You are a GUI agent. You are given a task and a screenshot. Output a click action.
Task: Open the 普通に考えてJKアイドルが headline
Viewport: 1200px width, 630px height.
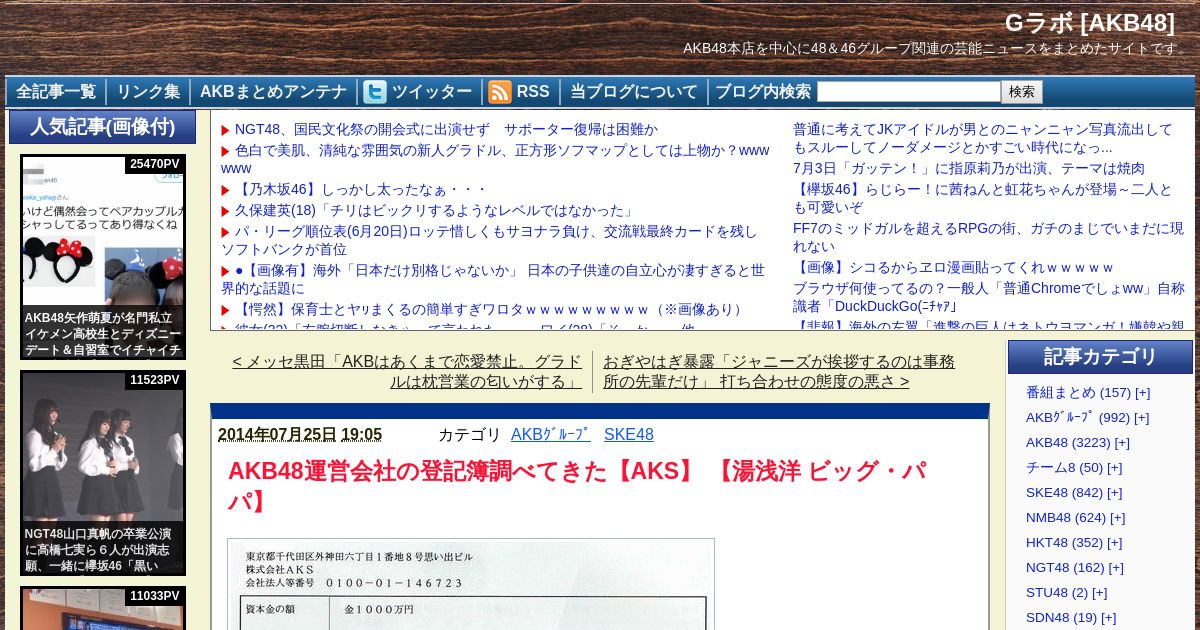tap(983, 138)
